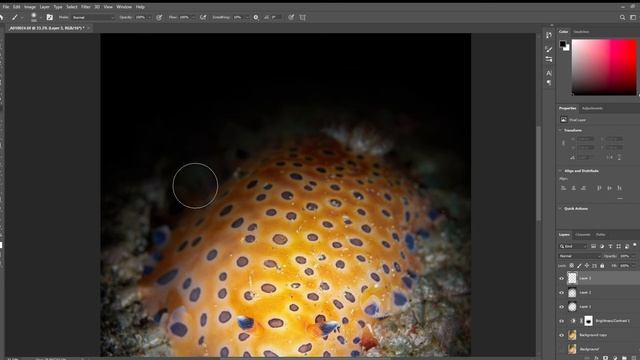This screenshot has width=640, height=360.
Task: Open the Brush tool preset picker icon
Action: pyautogui.click(x=15, y=17)
